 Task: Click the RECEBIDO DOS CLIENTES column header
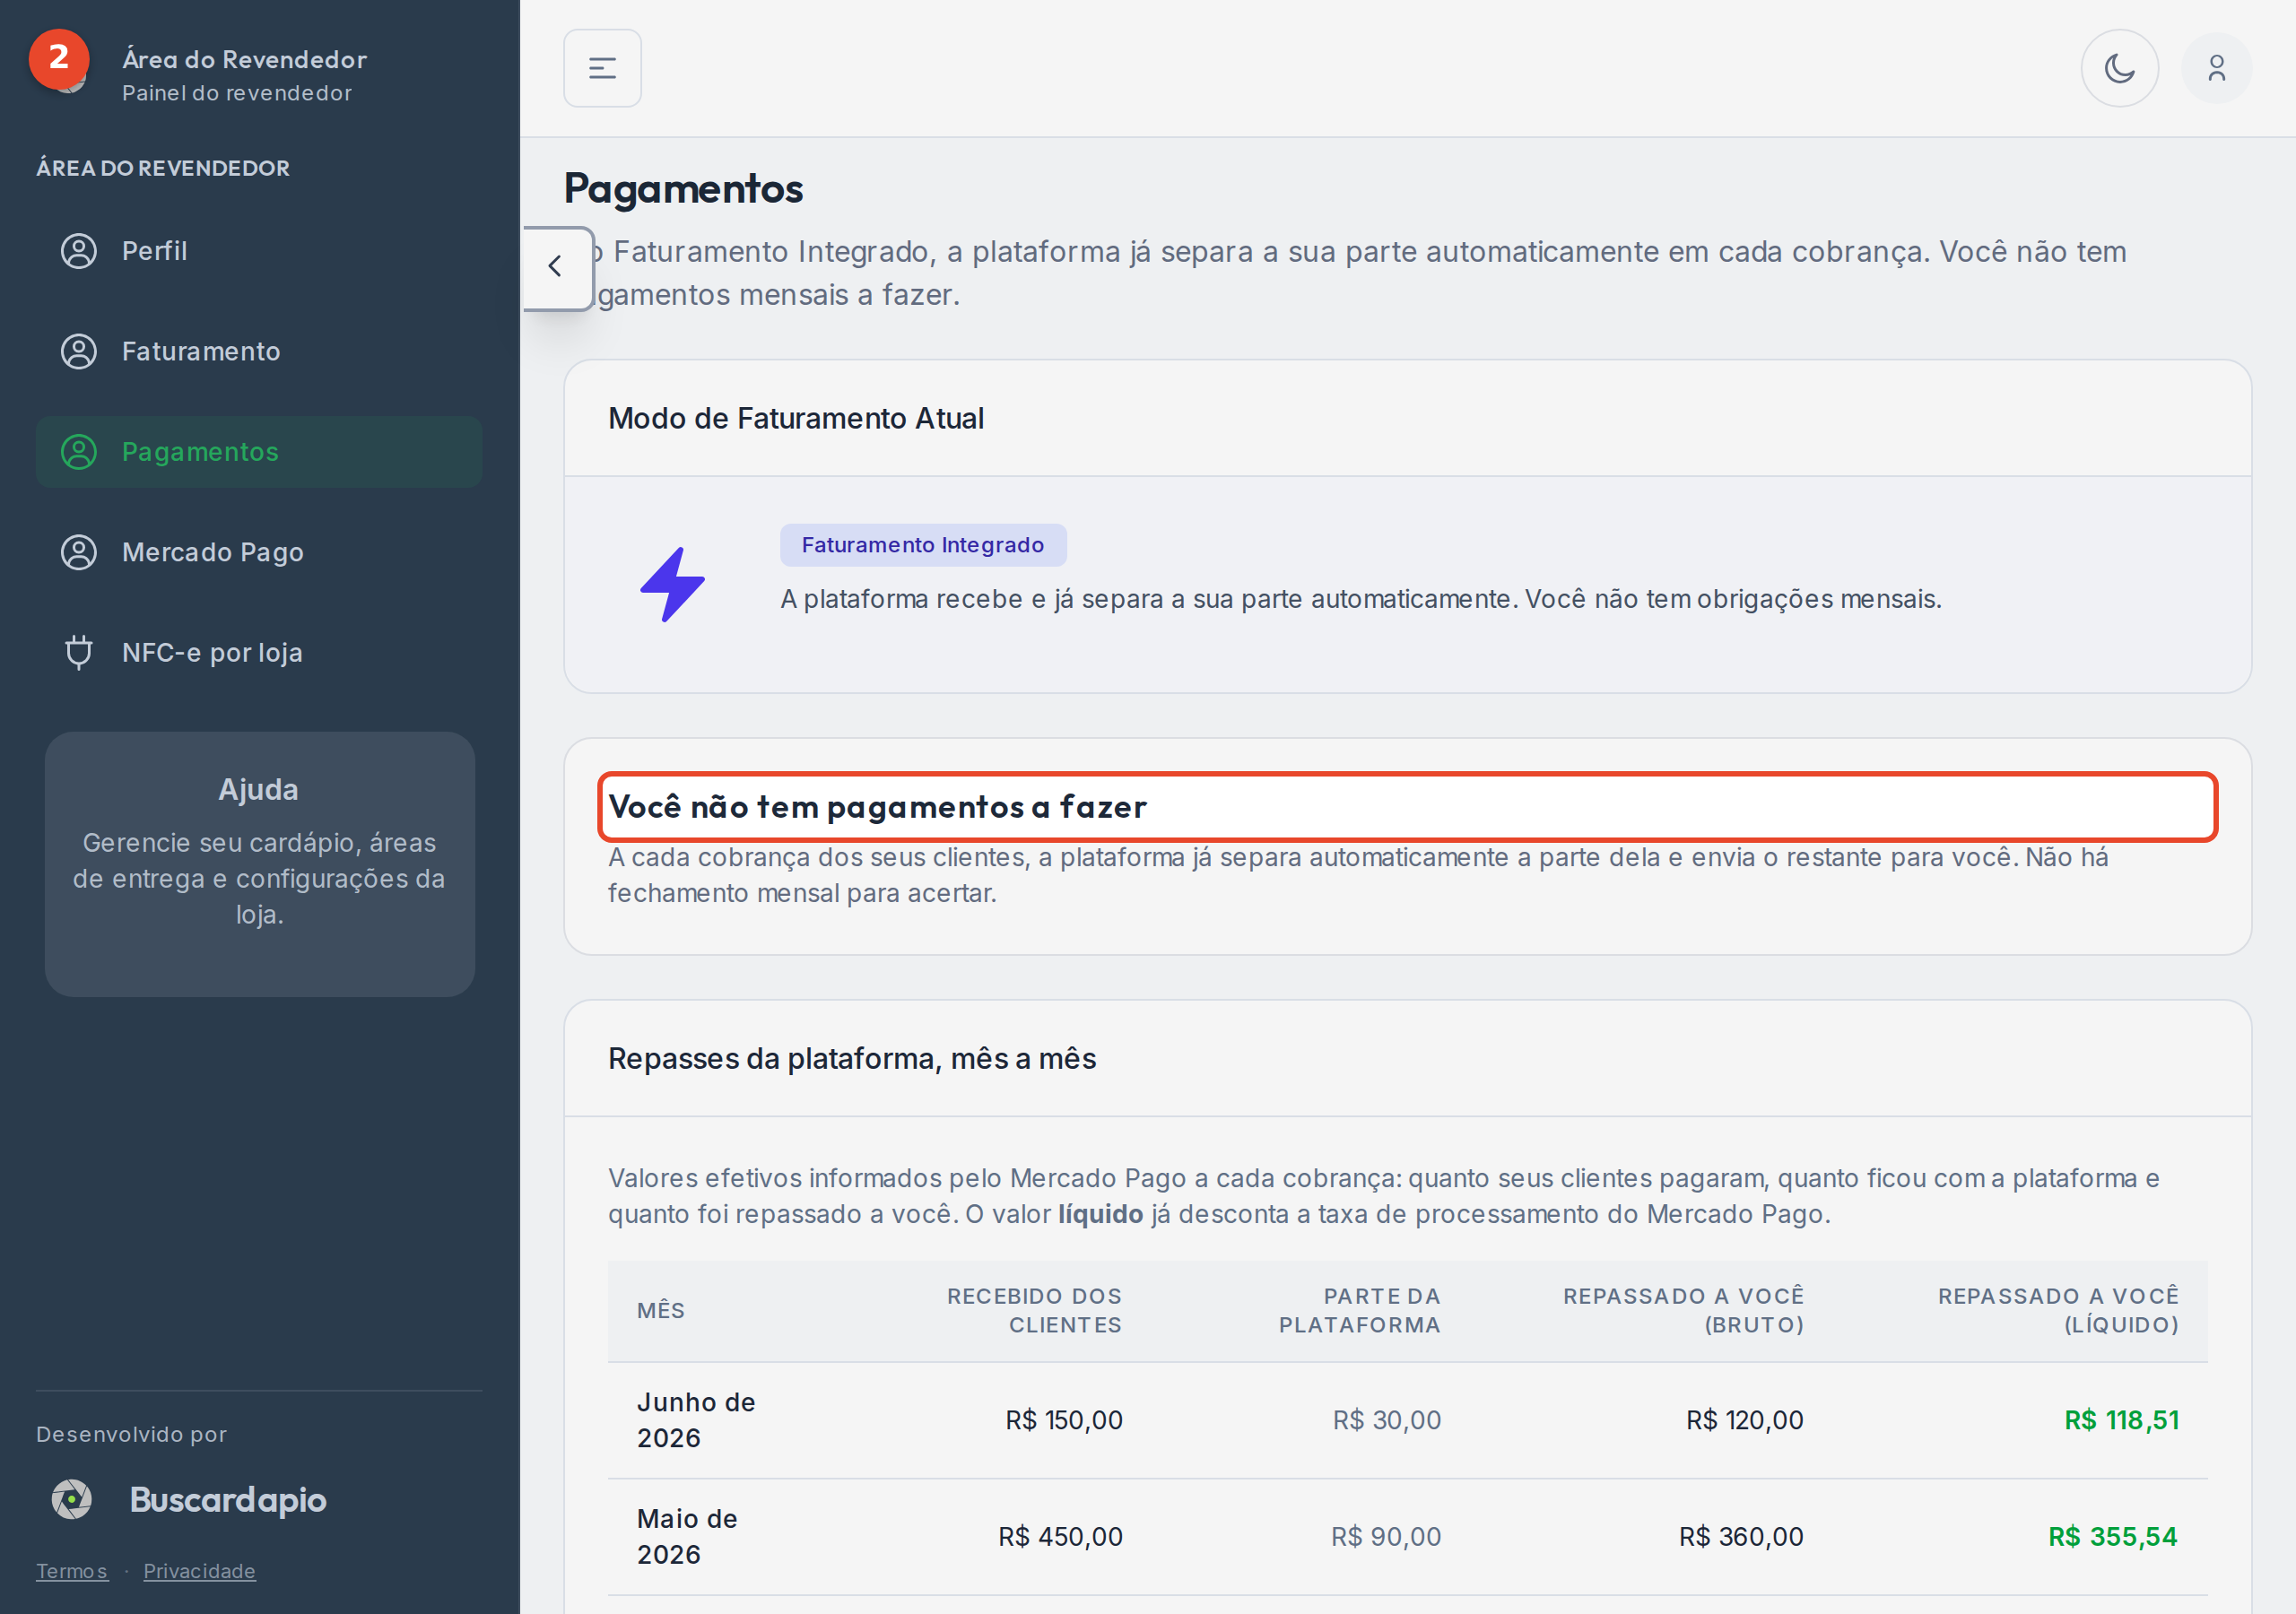(x=1034, y=1311)
